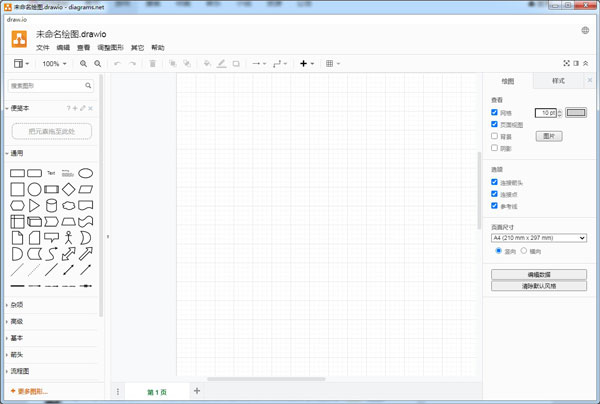Open the 帮助 Help menu
Image resolution: width=600 pixels, height=404 pixels.
click(158, 47)
